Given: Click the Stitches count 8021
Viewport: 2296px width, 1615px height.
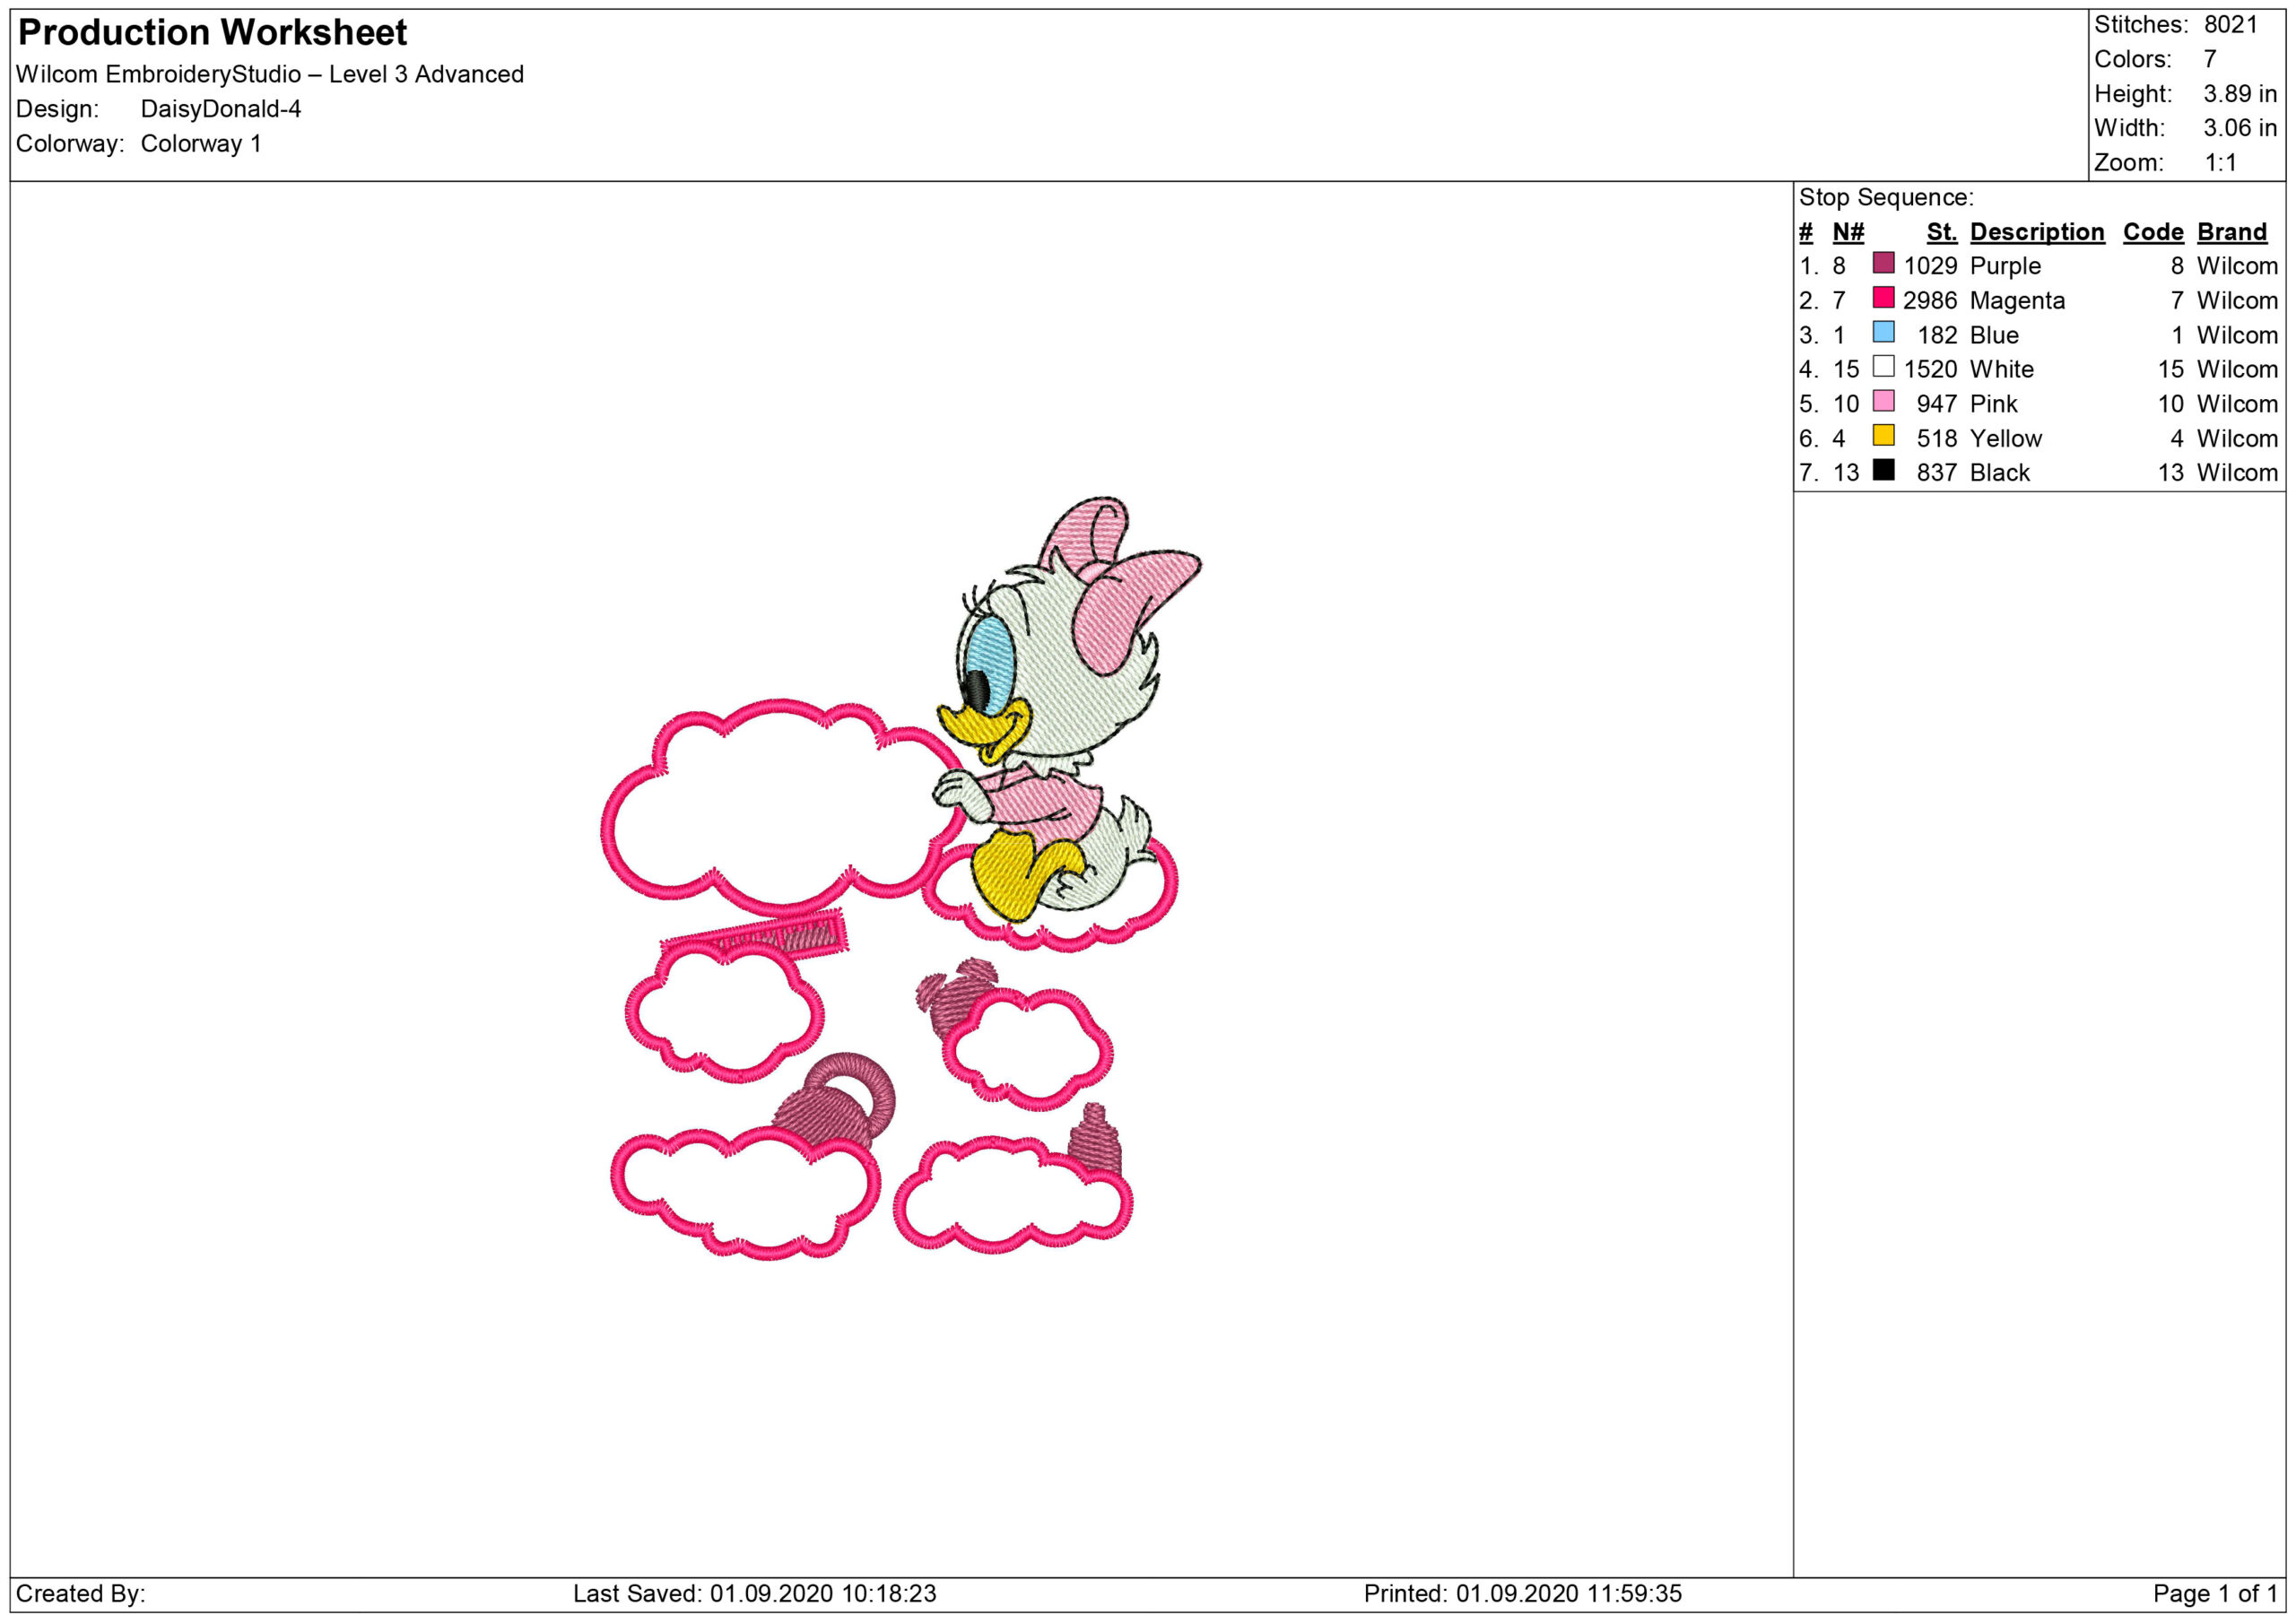Looking at the screenshot, I should point(2230,25).
